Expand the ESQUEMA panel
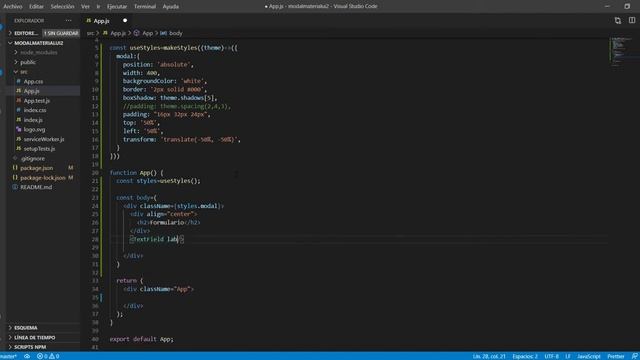Screen dimensions: 640x360 point(43,328)
